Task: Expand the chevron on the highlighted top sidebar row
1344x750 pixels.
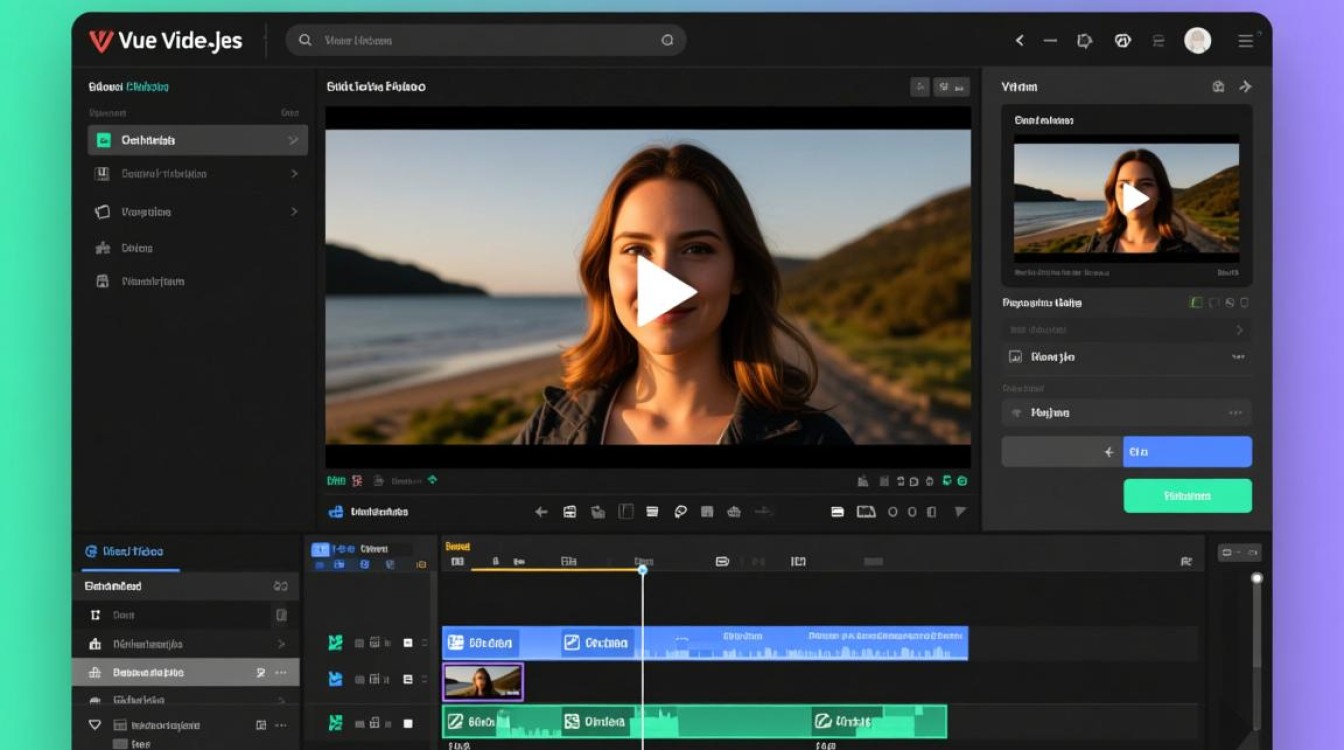Action: coord(293,140)
